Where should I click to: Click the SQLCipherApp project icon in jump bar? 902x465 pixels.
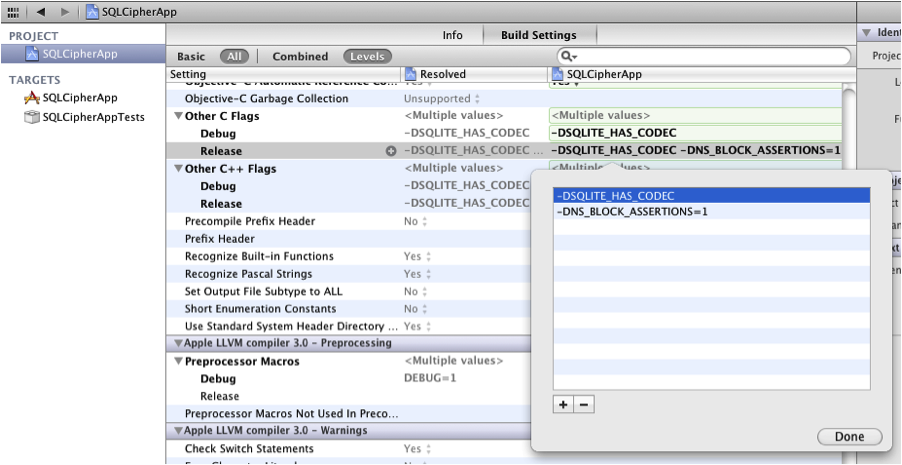tap(92, 12)
